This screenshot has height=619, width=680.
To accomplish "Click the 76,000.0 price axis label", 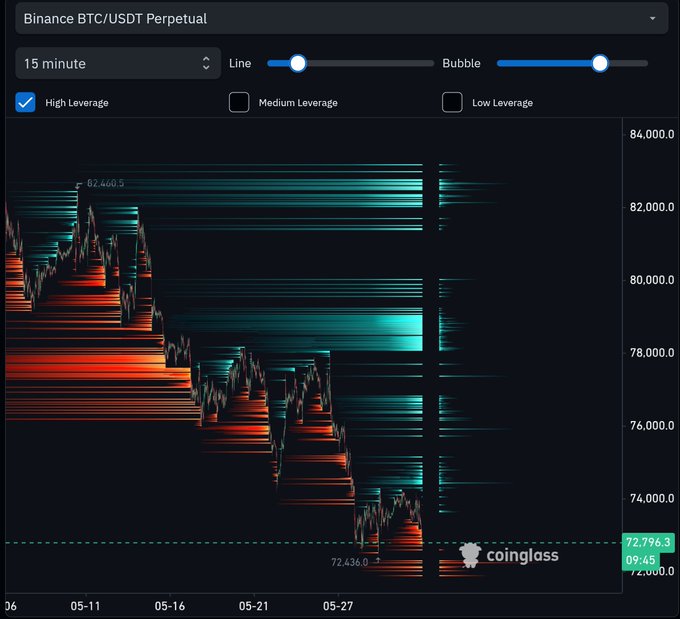I will (652, 425).
